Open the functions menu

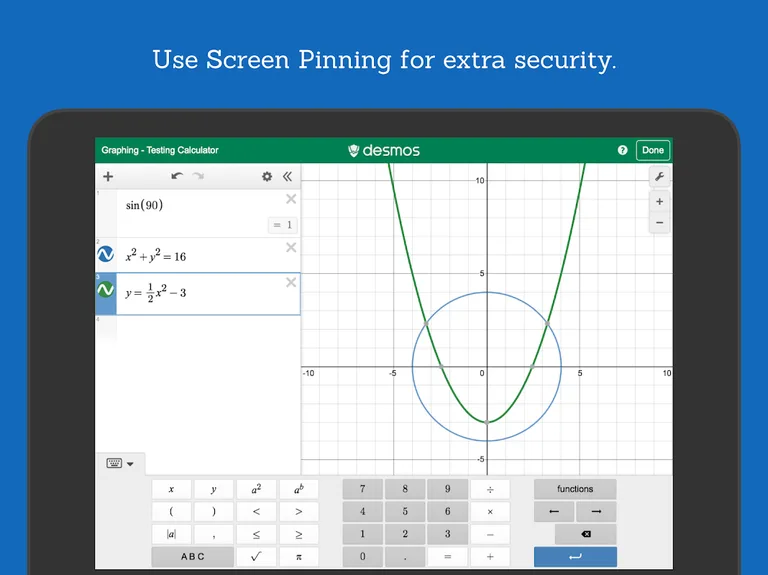(575, 489)
